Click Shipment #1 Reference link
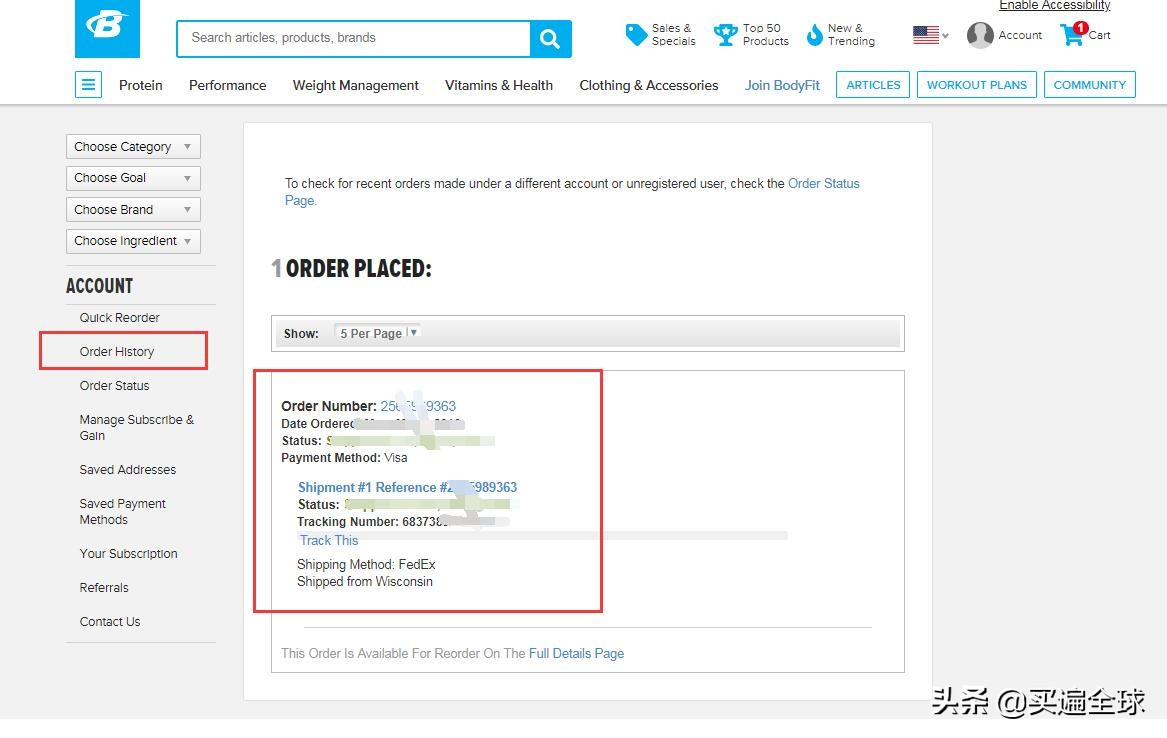 click(x=407, y=487)
